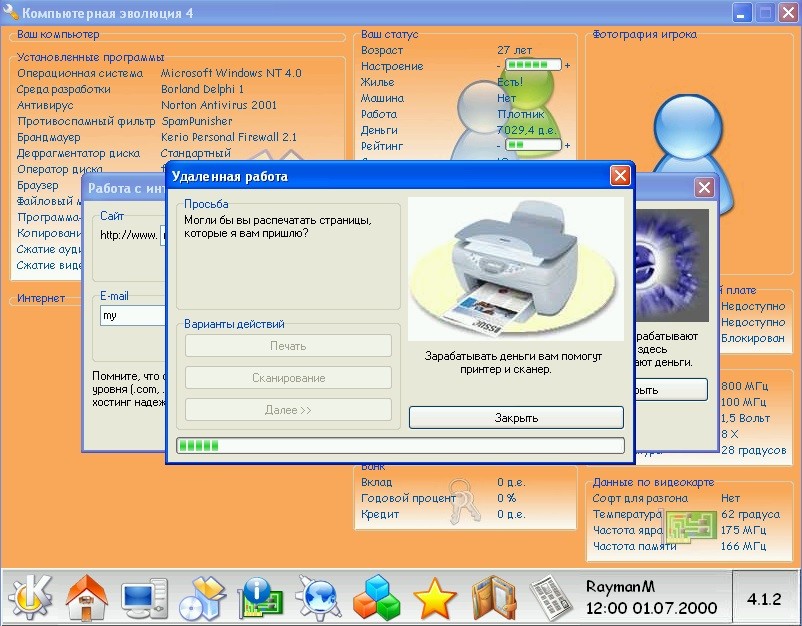The width and height of the screenshot is (802, 626).
Task: Select 'Borland Delphi 1' entry
Action: (202, 89)
